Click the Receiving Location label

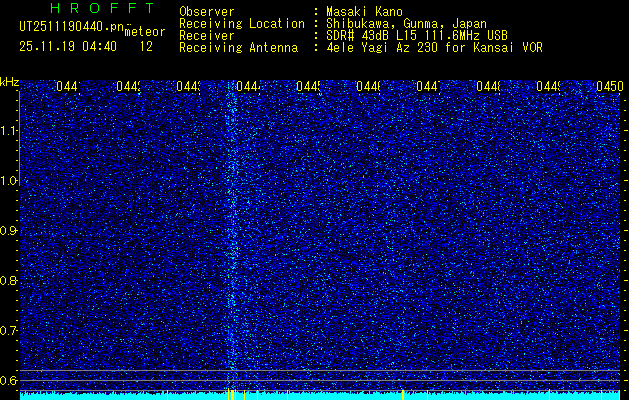coord(242,24)
